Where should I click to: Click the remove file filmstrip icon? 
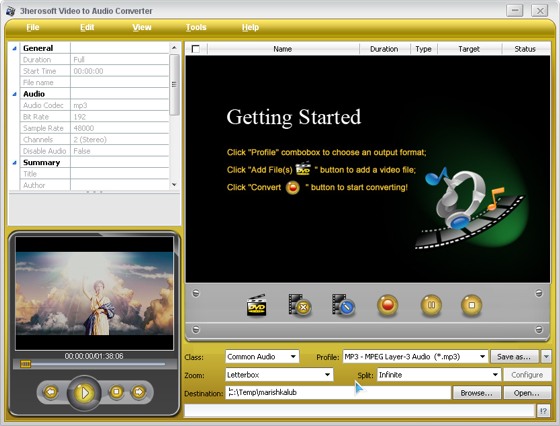point(300,305)
